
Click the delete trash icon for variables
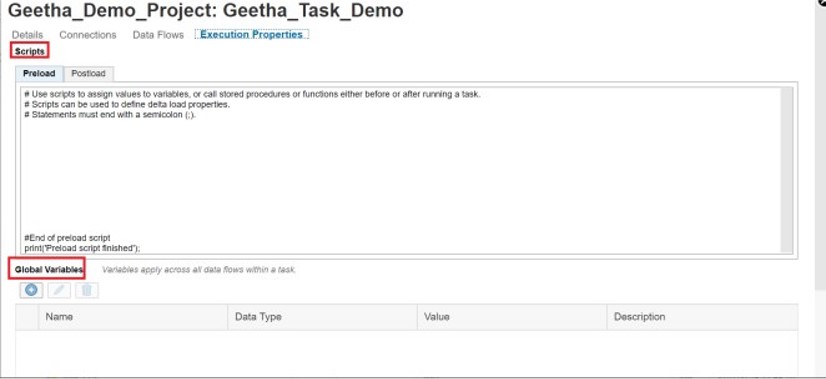[x=87, y=290]
